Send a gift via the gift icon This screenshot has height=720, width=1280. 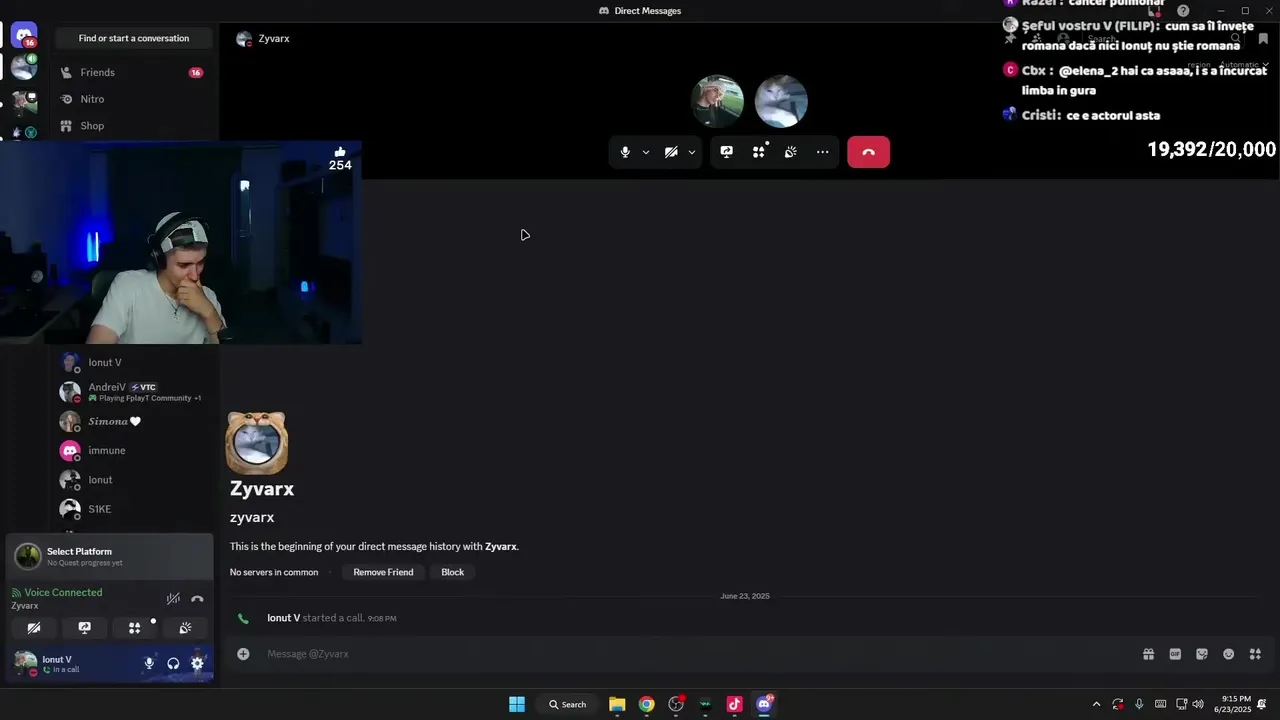coord(1148,654)
